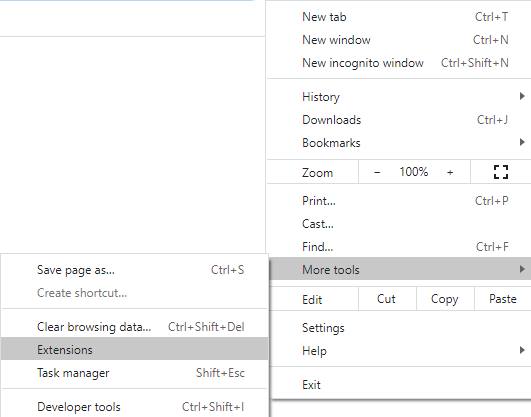This screenshot has width=531, height=417.
Task: Click the Paste button
Action: 503,299
